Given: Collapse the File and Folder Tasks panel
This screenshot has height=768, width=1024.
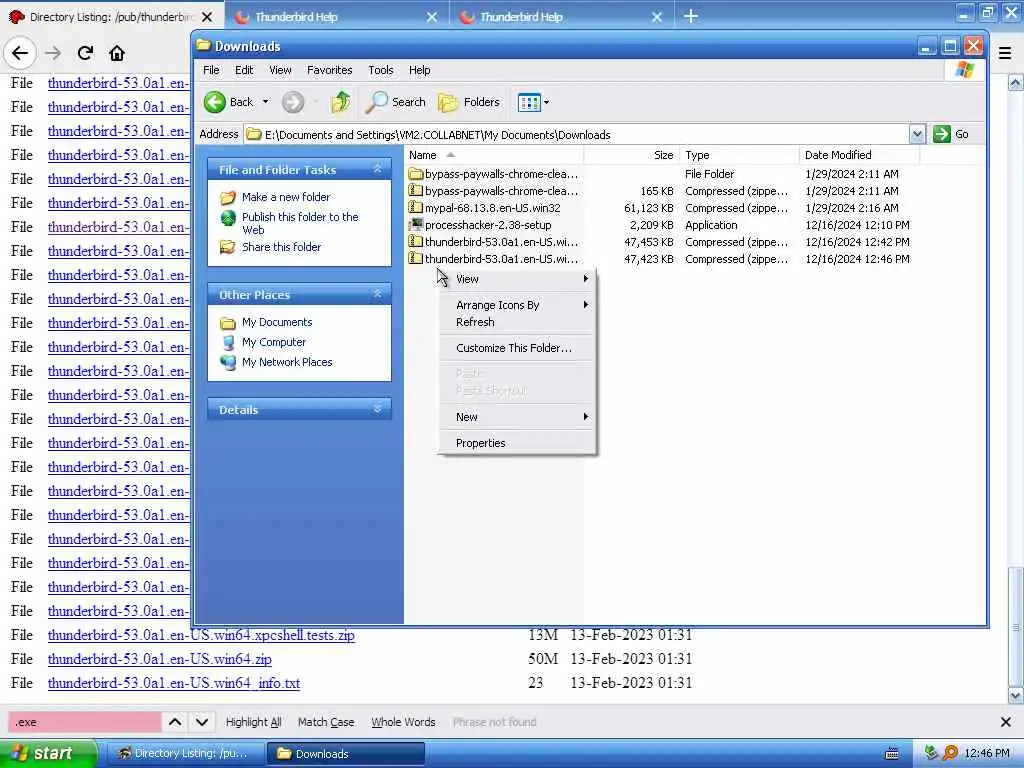Looking at the screenshot, I should [x=377, y=169].
